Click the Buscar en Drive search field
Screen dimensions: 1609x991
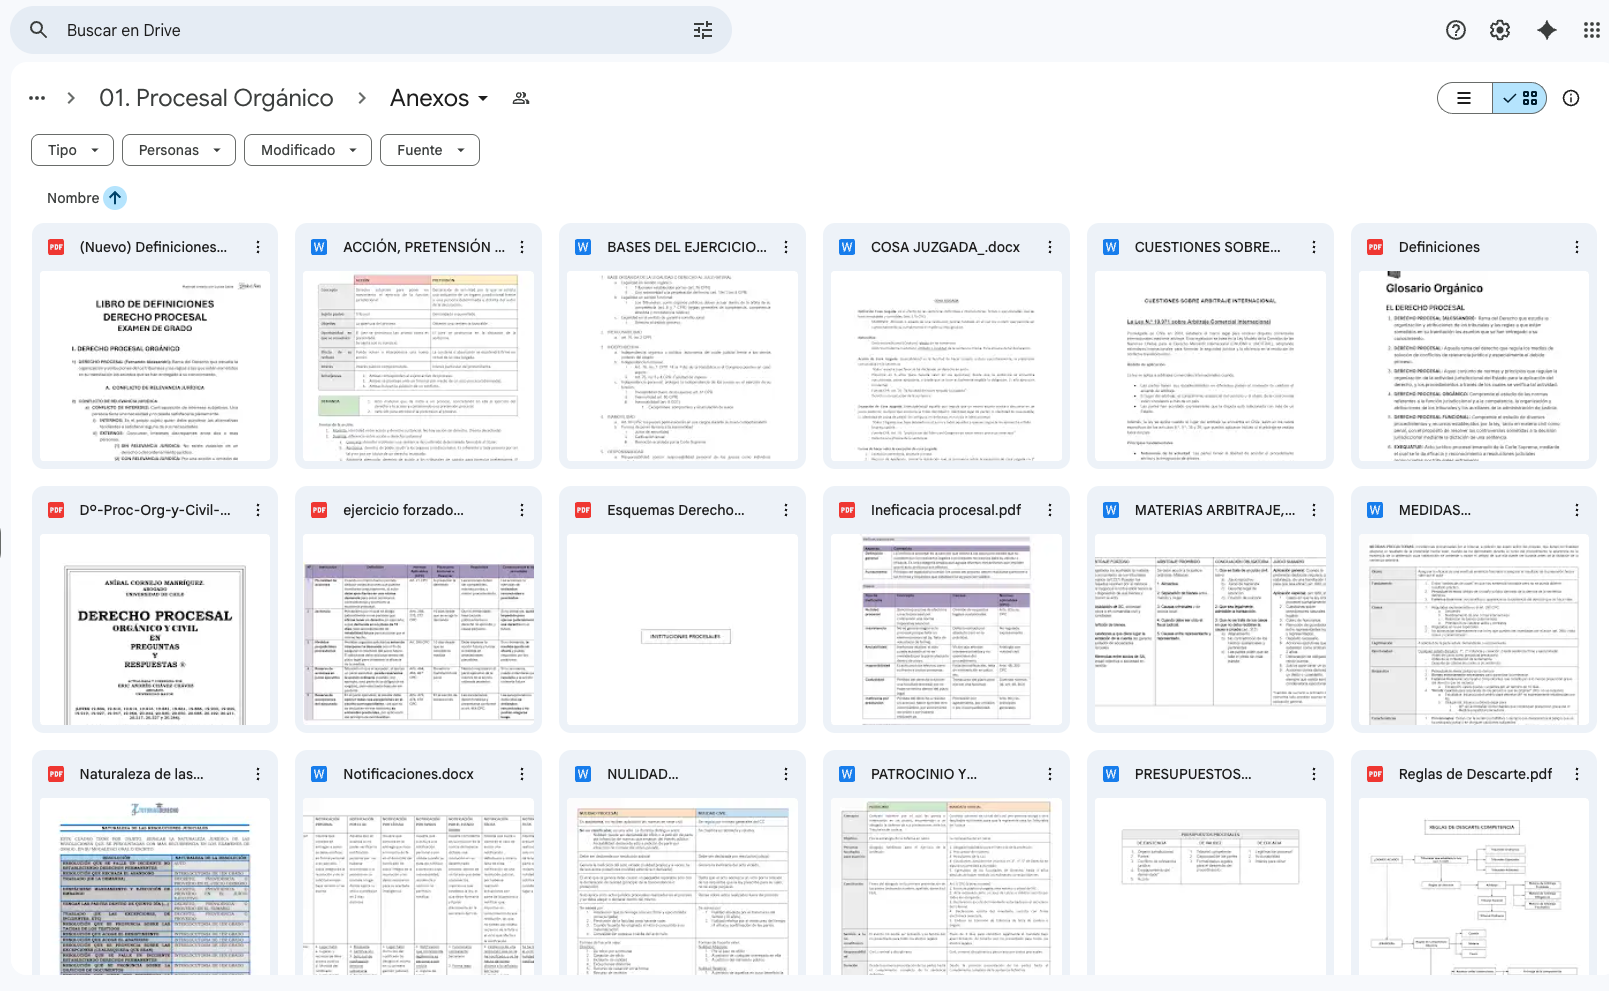[370, 30]
